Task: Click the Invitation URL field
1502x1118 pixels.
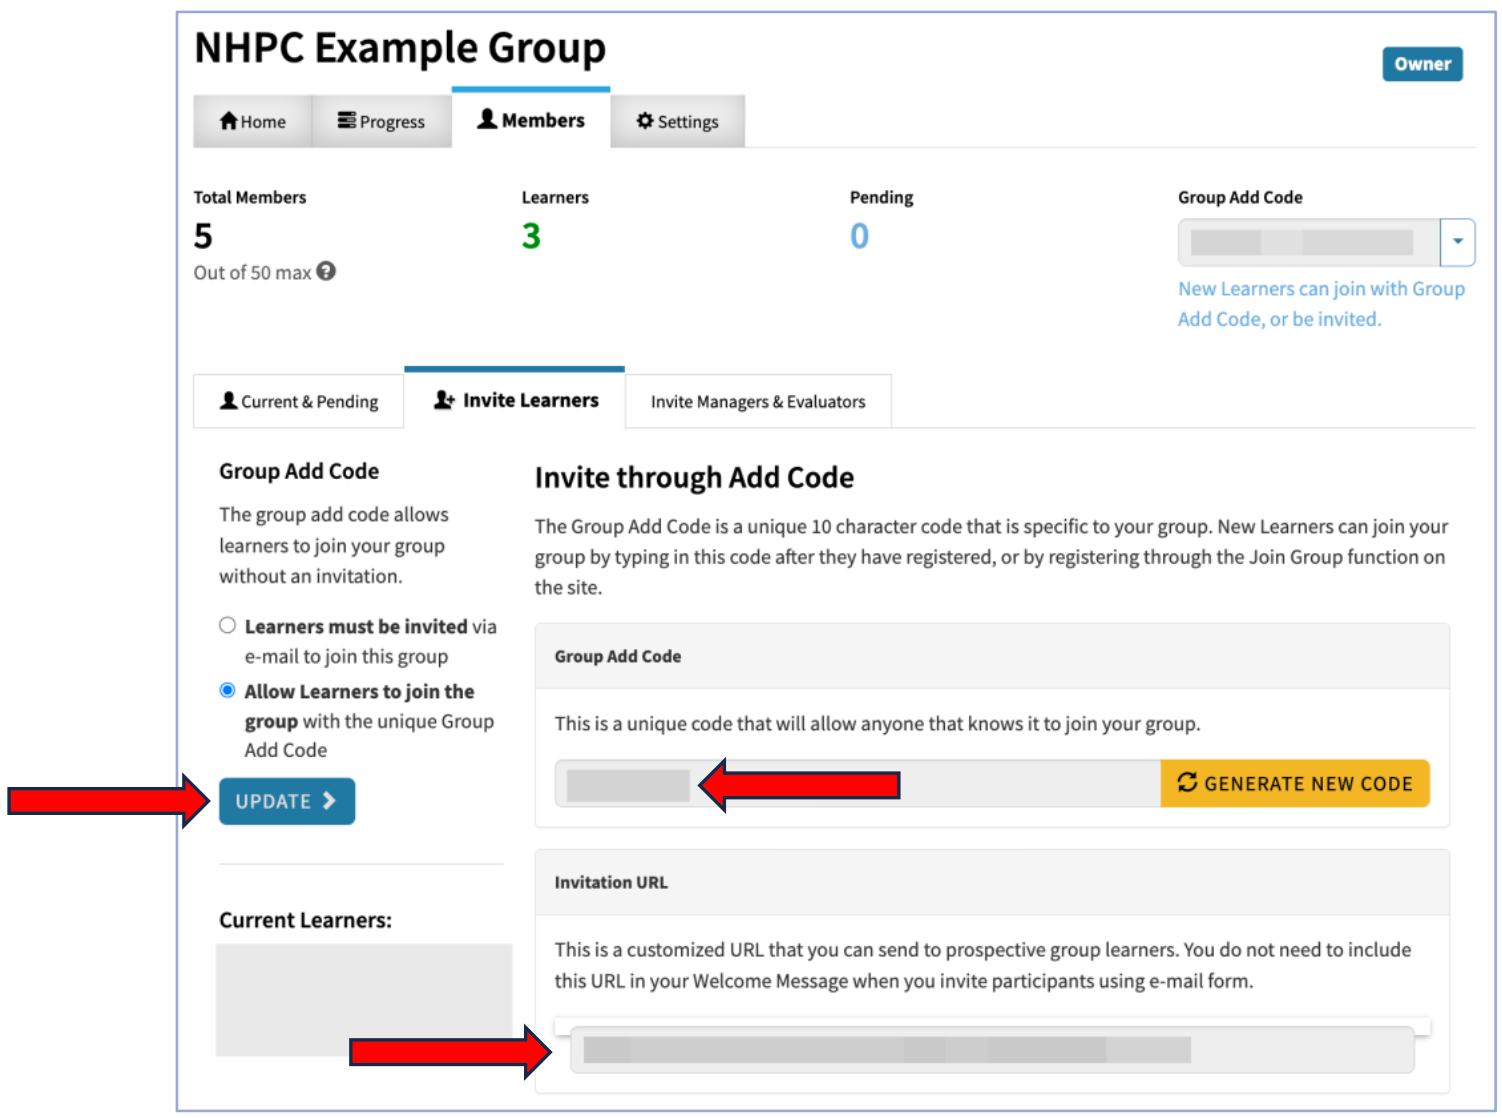Action: pos(991,1049)
